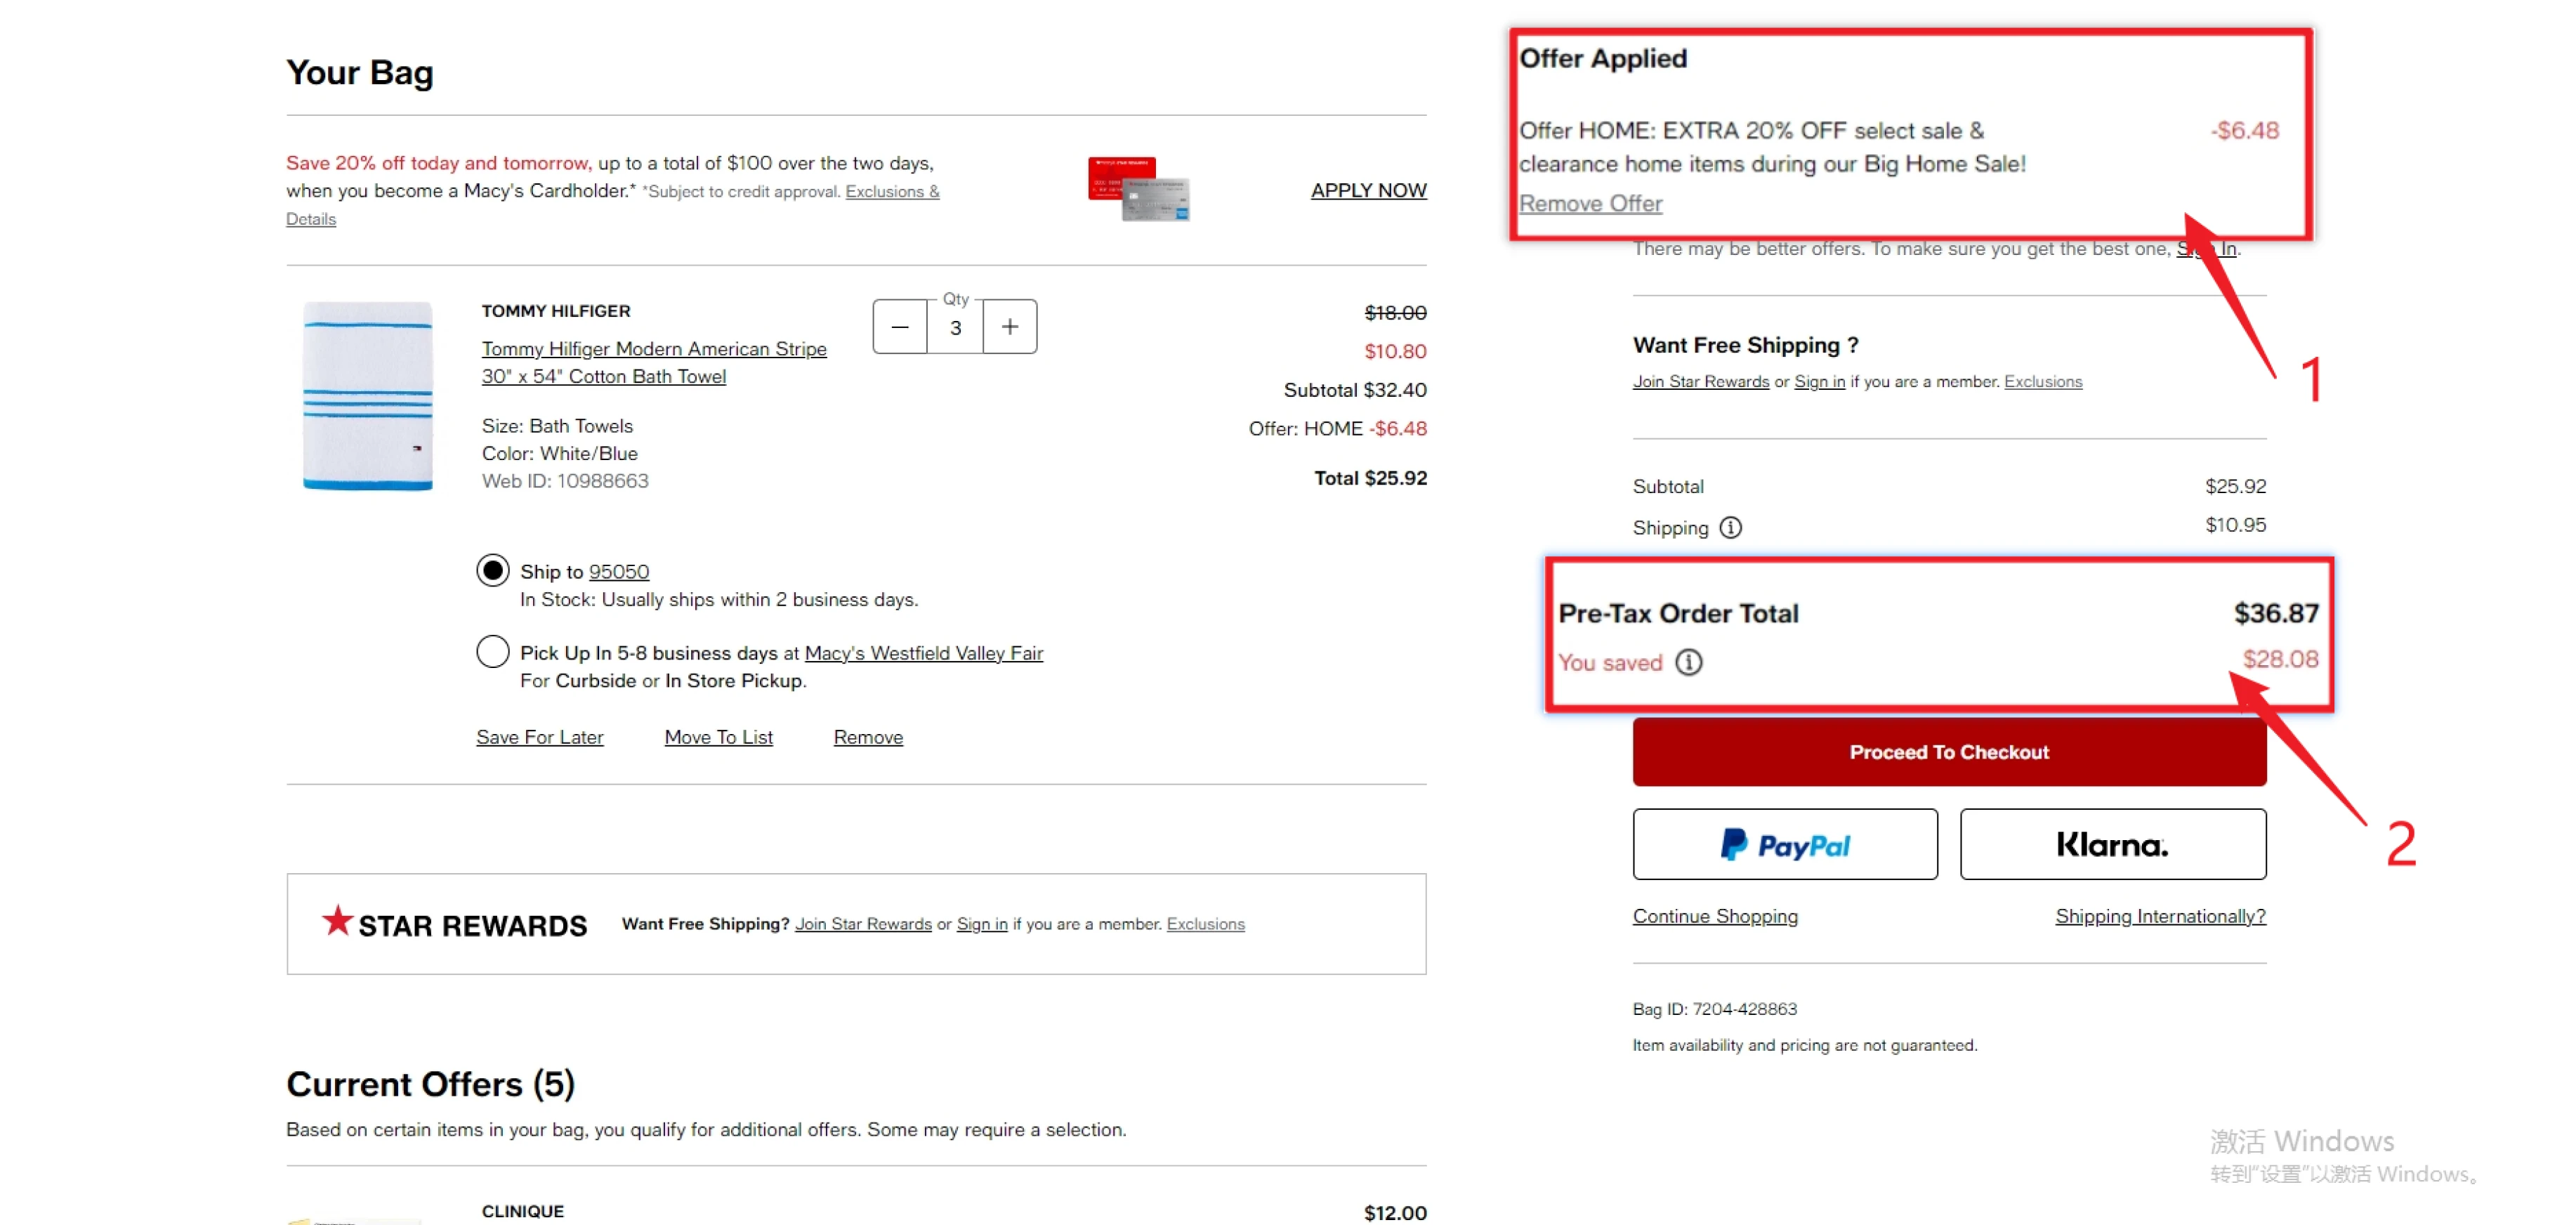Click Proceed To Checkout
Viewport: 2576px width, 1225px height.
[x=1948, y=752]
